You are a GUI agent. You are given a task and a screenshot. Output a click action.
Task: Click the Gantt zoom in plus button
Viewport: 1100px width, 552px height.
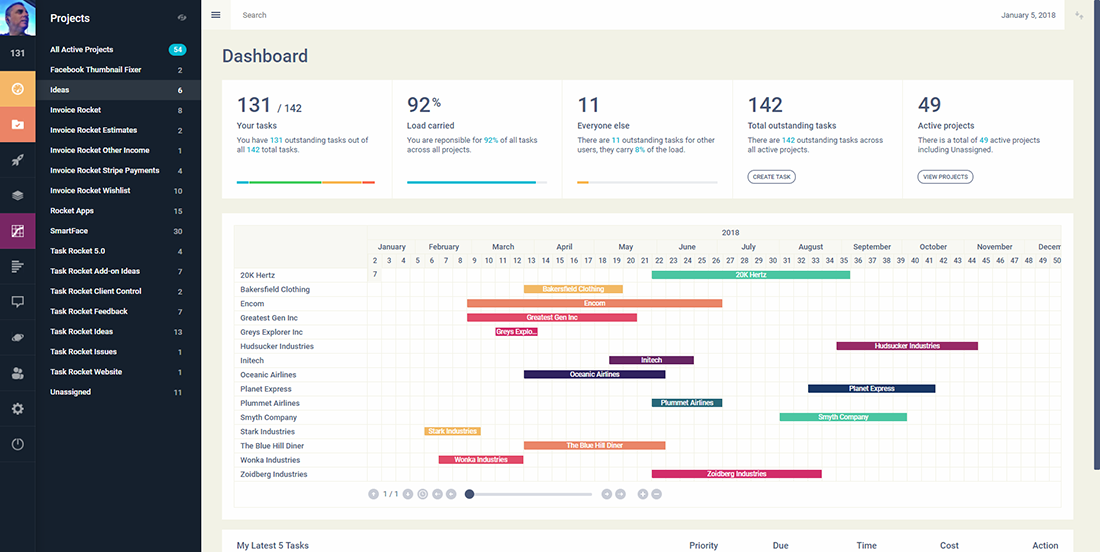tap(643, 494)
